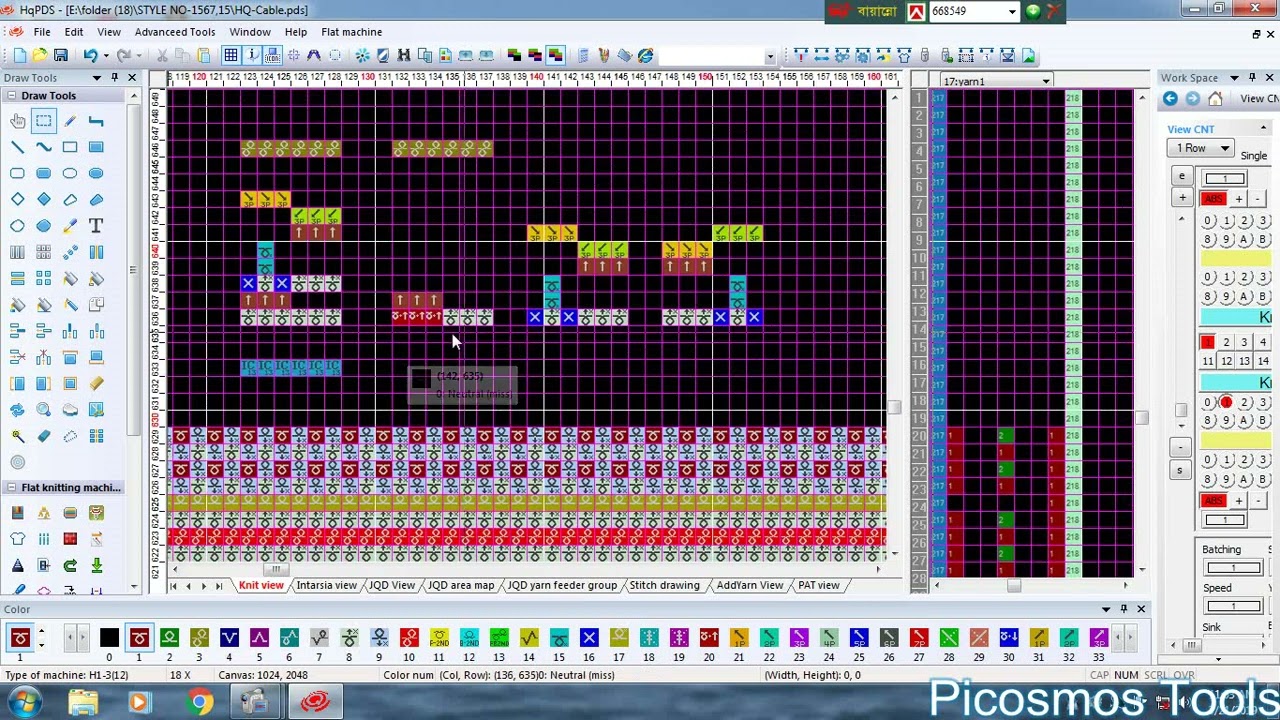Open the Advanced Tools menu
Screen dimensions: 1280x720
coord(175,32)
